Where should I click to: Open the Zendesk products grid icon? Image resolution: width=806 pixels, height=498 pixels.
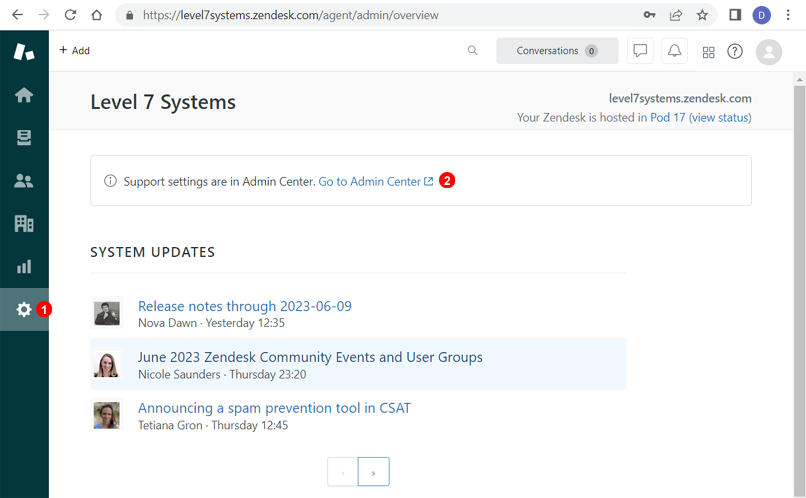708,52
